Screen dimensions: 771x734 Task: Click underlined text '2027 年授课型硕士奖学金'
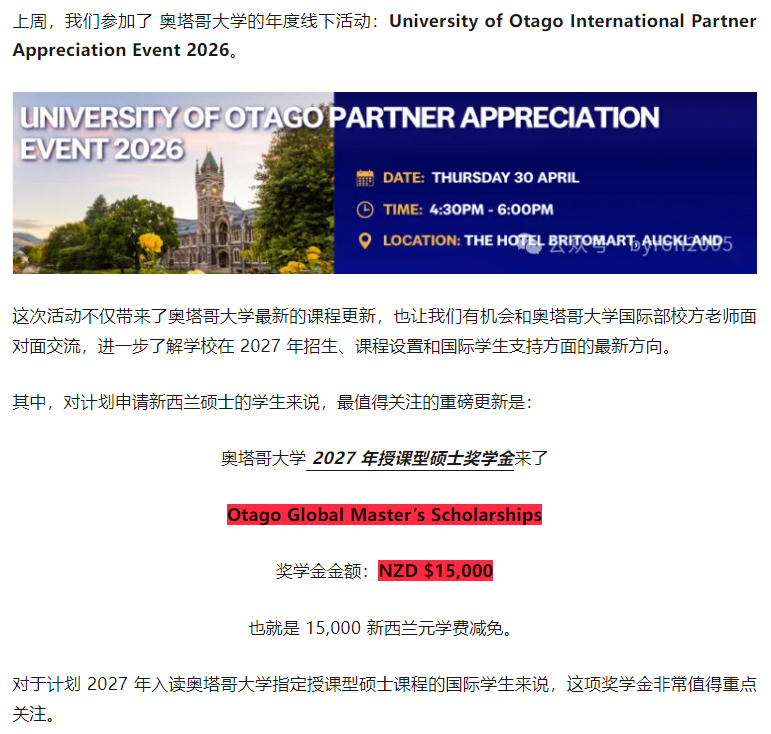tap(413, 458)
